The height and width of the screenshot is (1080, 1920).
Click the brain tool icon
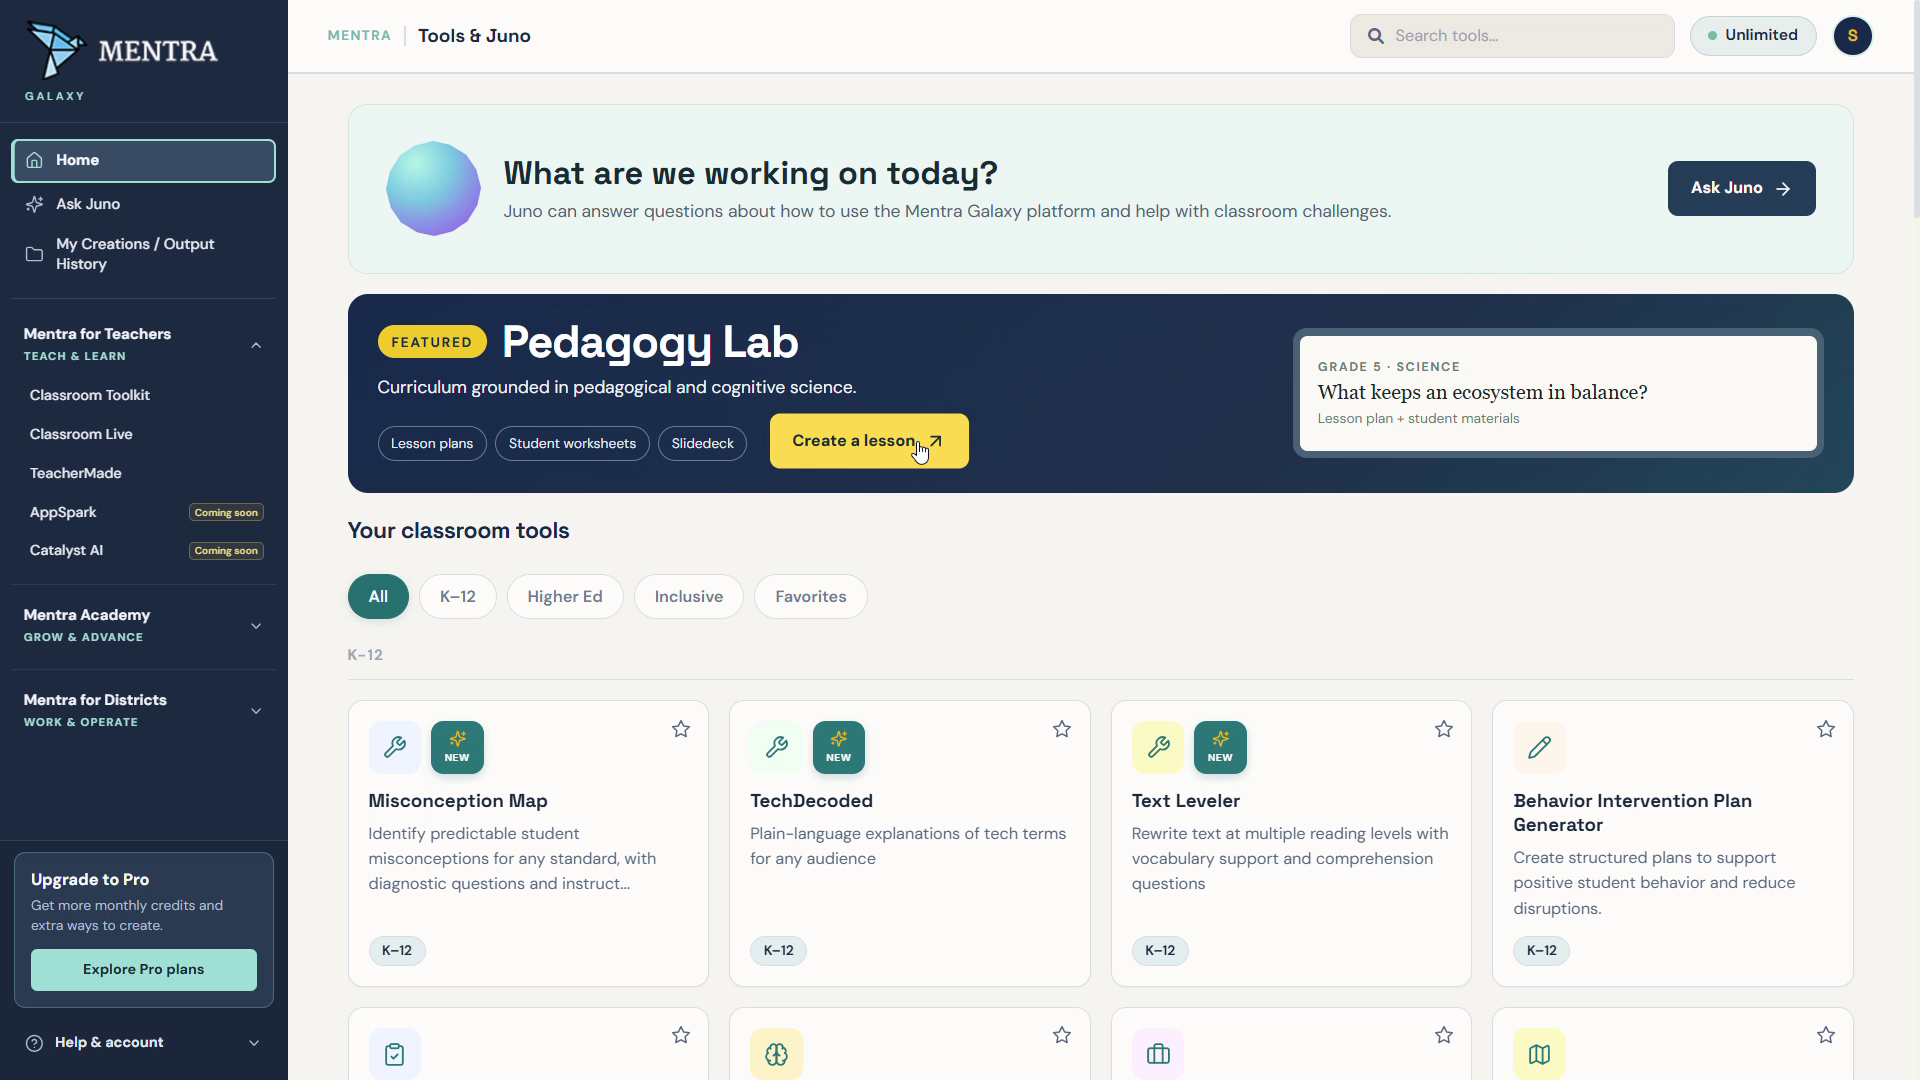[777, 1054]
